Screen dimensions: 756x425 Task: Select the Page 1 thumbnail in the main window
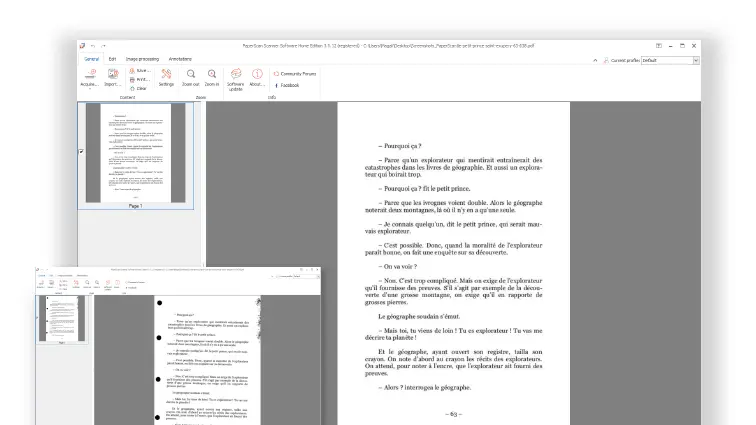click(135, 152)
